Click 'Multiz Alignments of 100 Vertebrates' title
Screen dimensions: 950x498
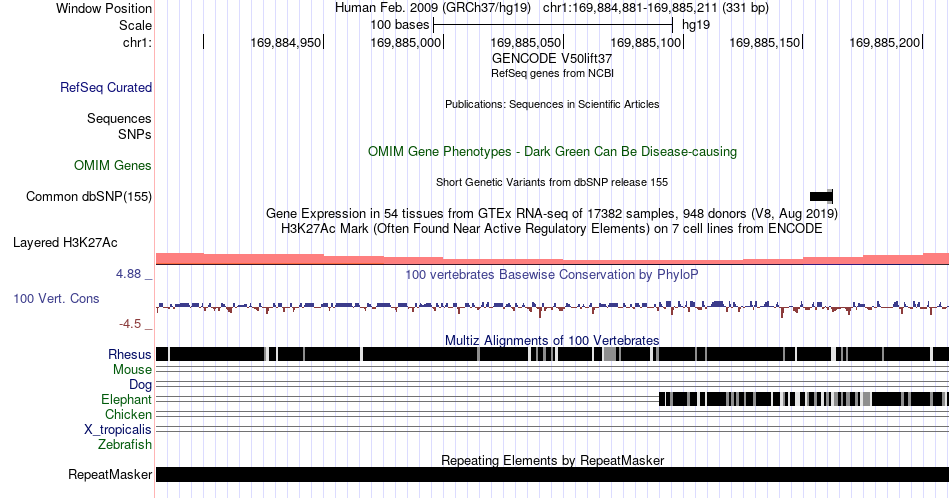pyautogui.click(x=552, y=340)
